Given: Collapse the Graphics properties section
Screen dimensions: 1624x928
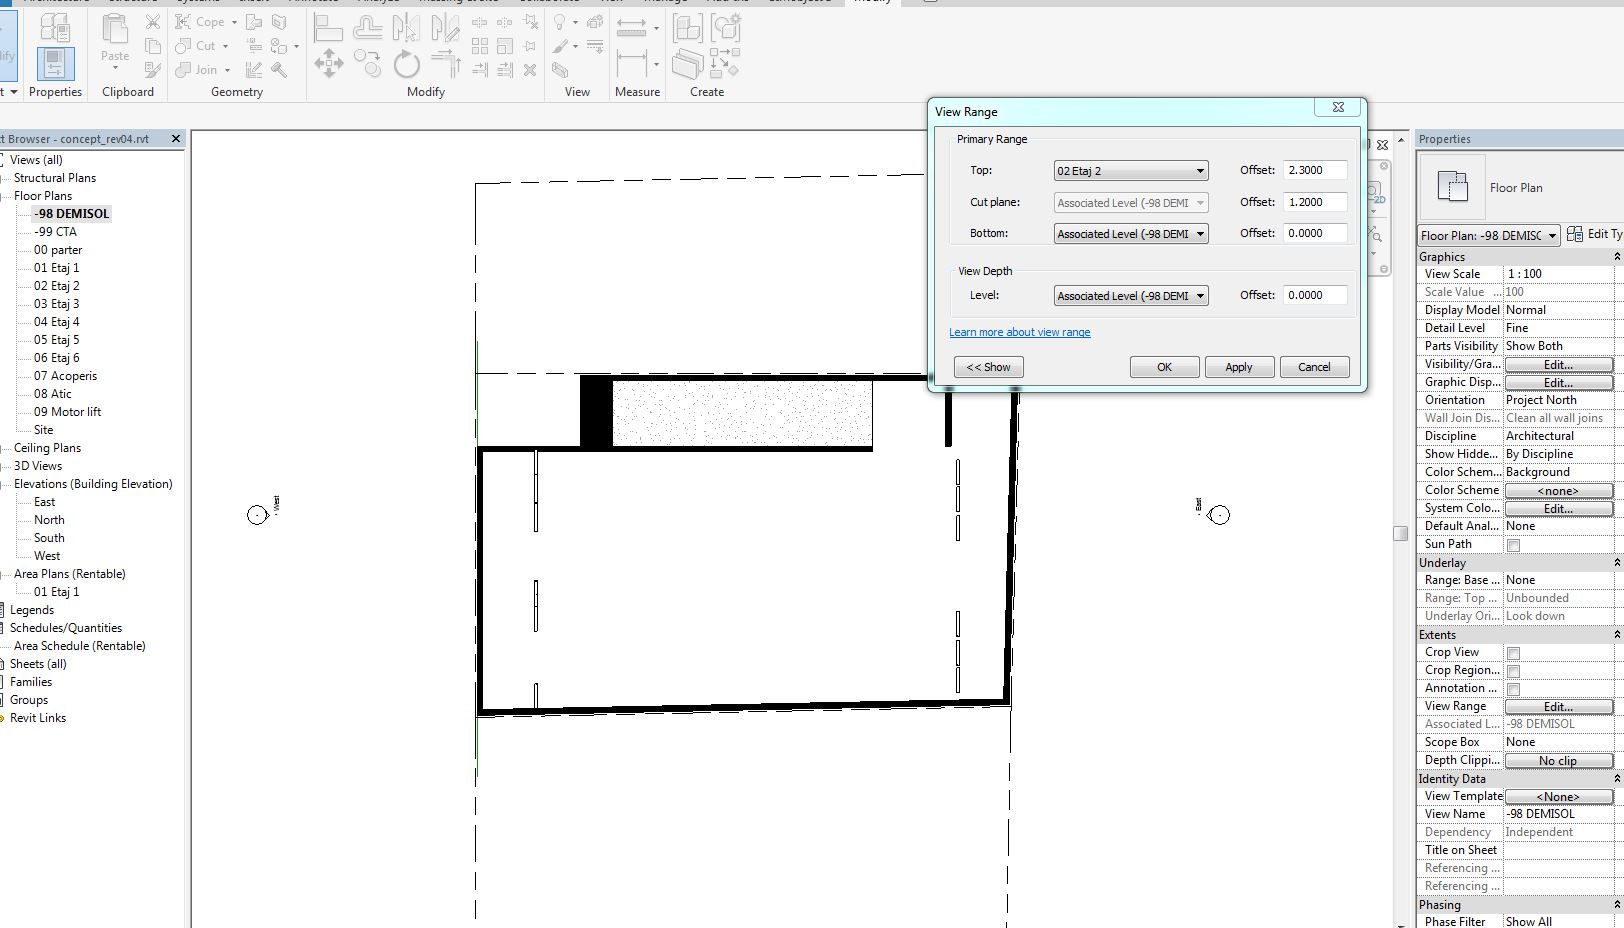Looking at the screenshot, I should [x=1617, y=257].
